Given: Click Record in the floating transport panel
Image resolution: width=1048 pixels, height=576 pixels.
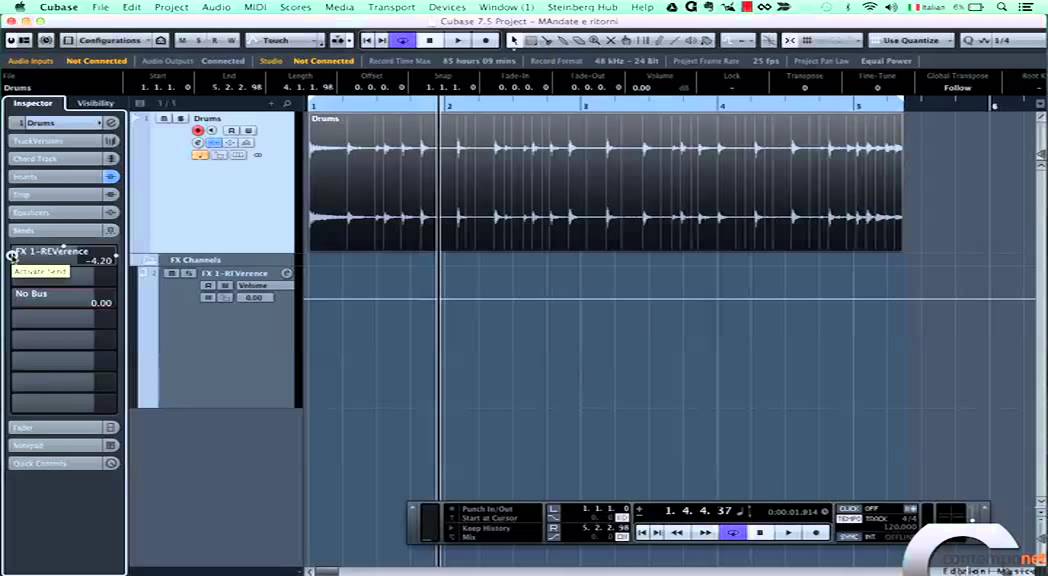Looking at the screenshot, I should (816, 533).
